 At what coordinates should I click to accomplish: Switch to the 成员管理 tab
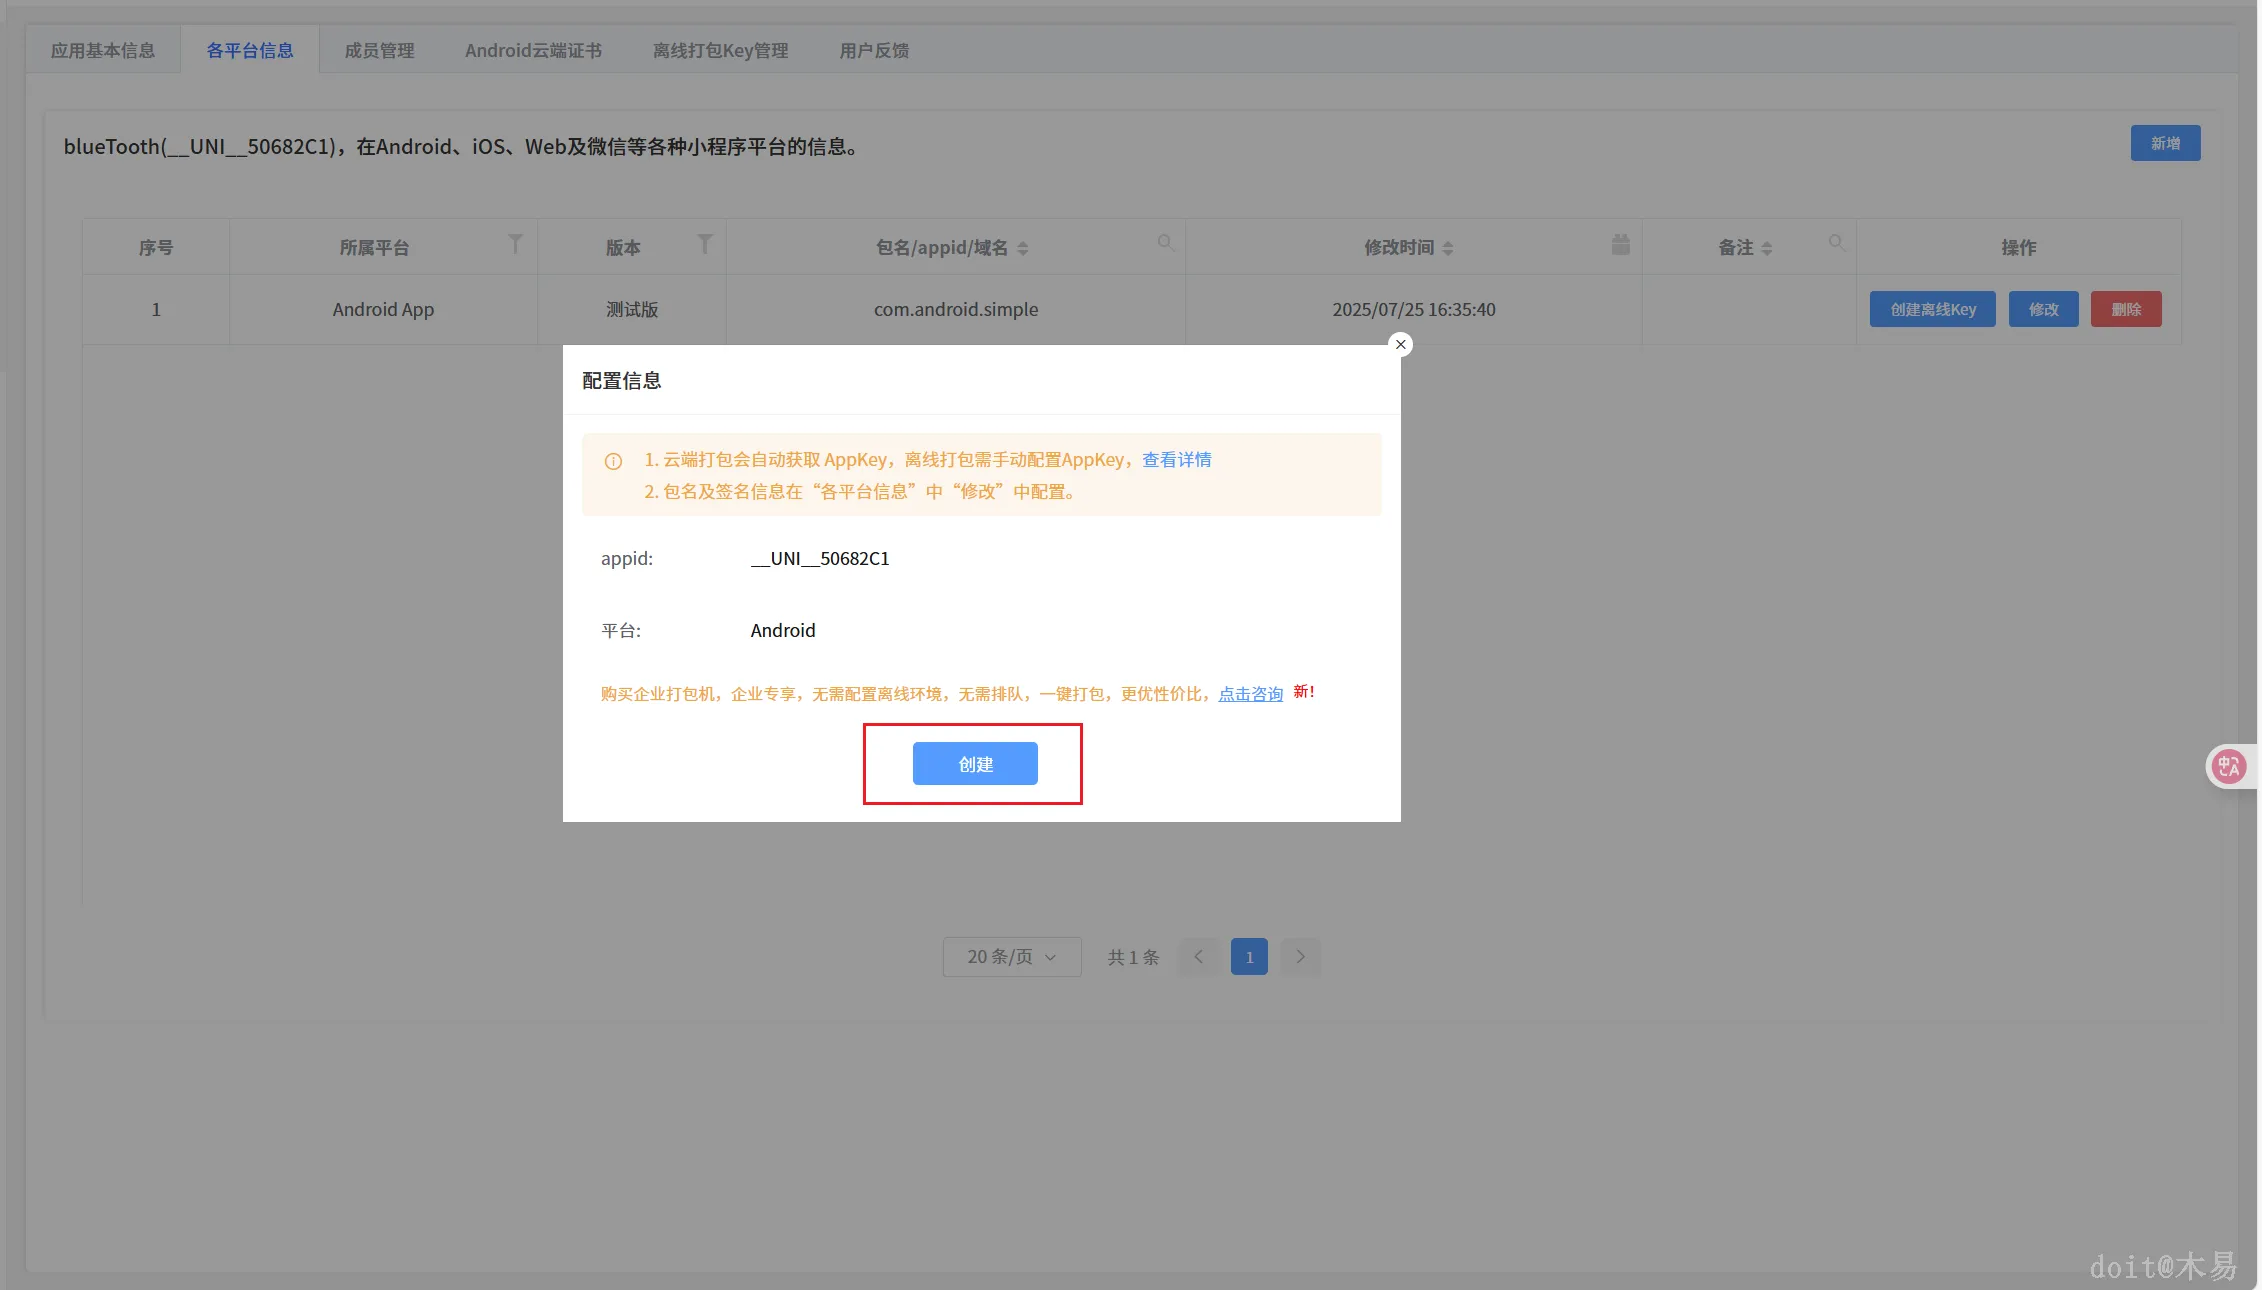click(x=378, y=49)
